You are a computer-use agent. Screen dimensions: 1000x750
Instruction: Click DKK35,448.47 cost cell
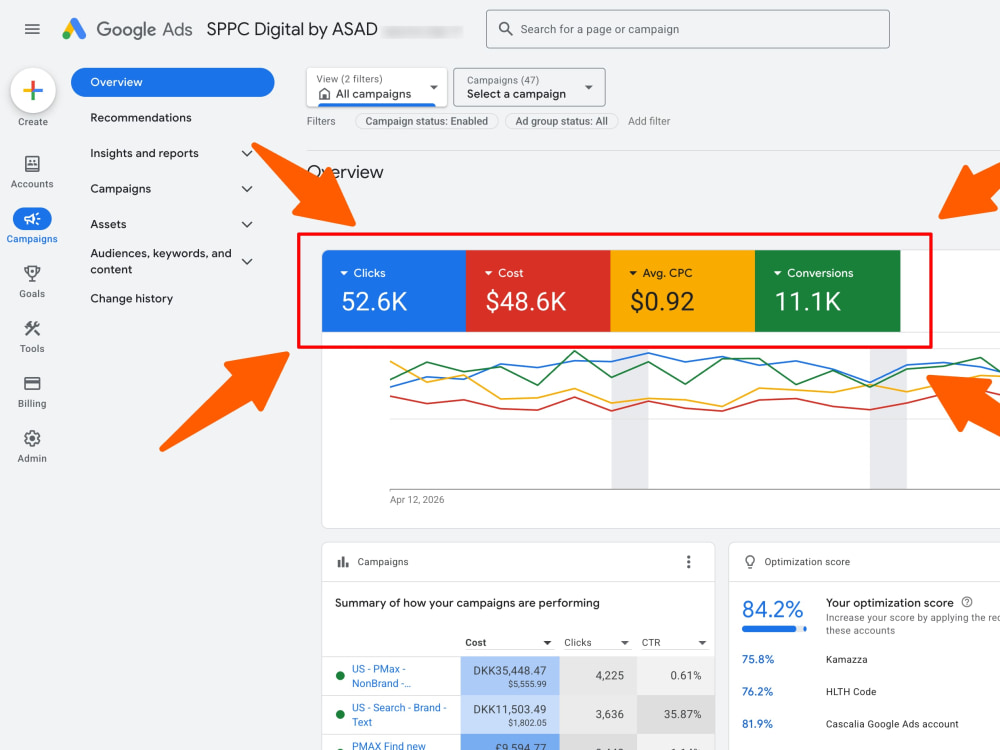click(x=510, y=676)
